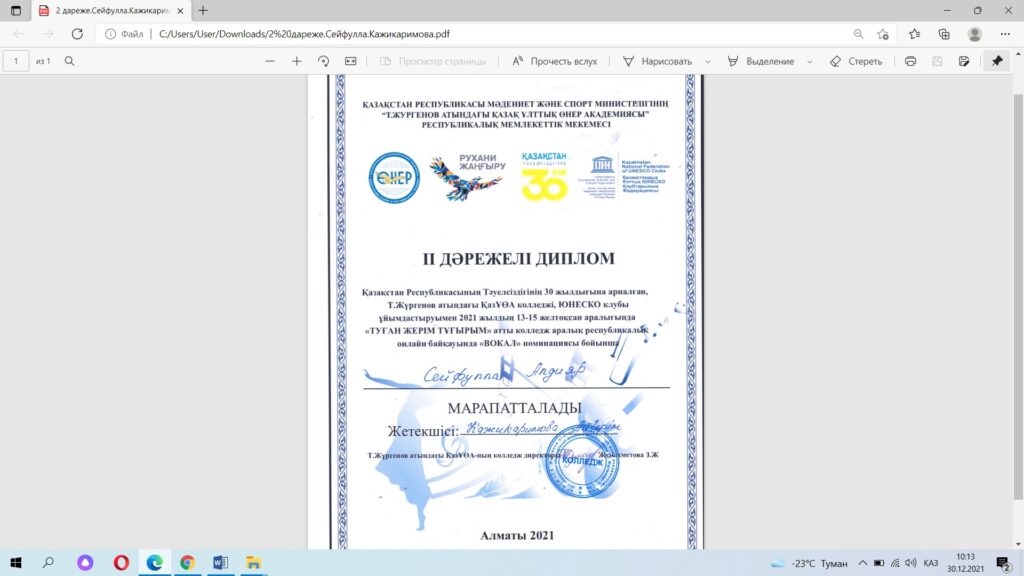Go forward to next page
Screen dimensions: 1024x576
click(48, 34)
